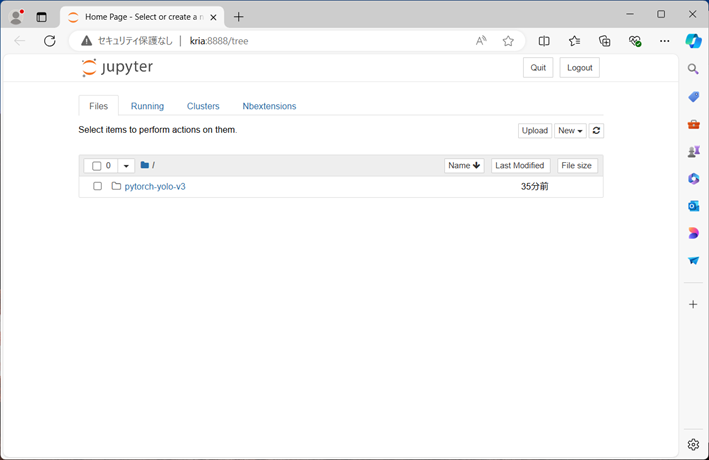Add this page to favorites
The image size is (709, 460).
pos(508,41)
